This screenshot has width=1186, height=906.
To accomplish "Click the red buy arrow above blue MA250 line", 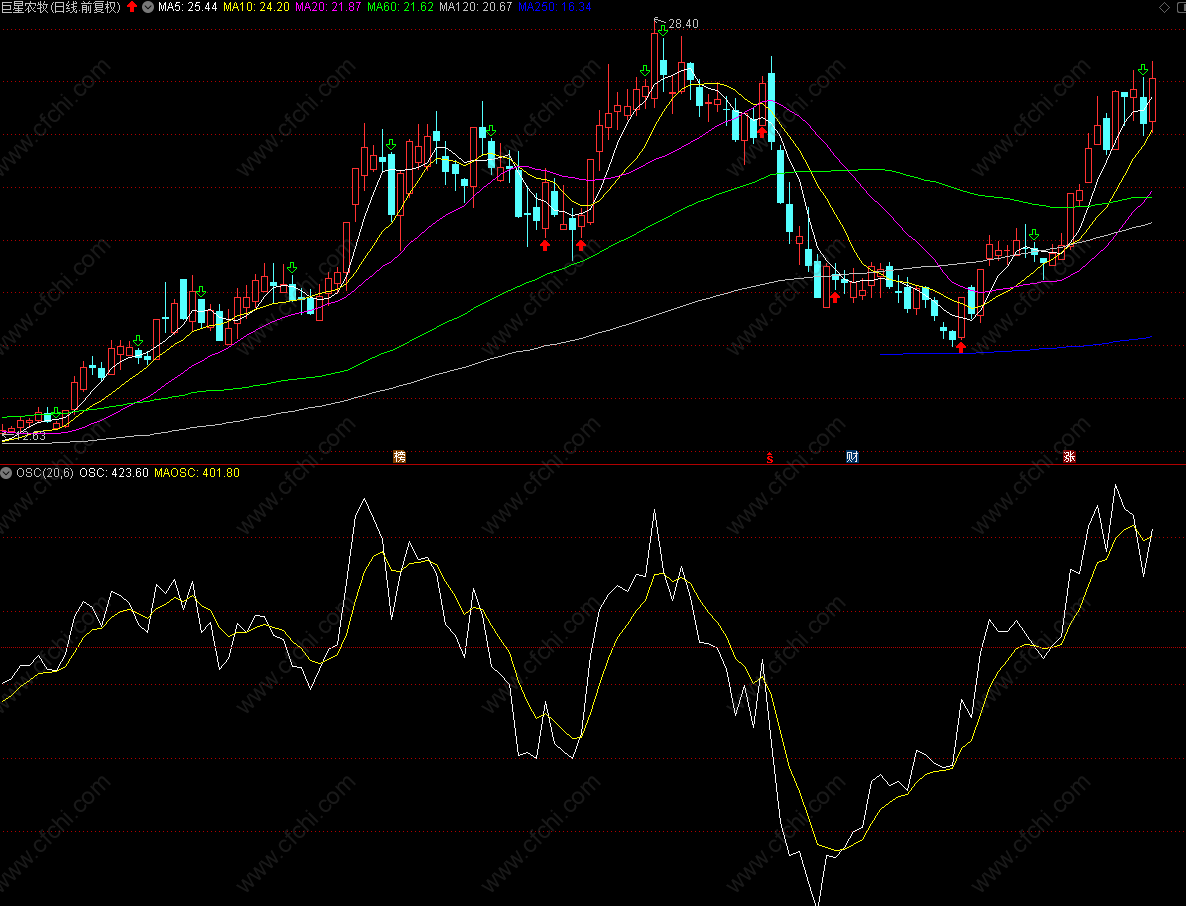I will pos(961,347).
